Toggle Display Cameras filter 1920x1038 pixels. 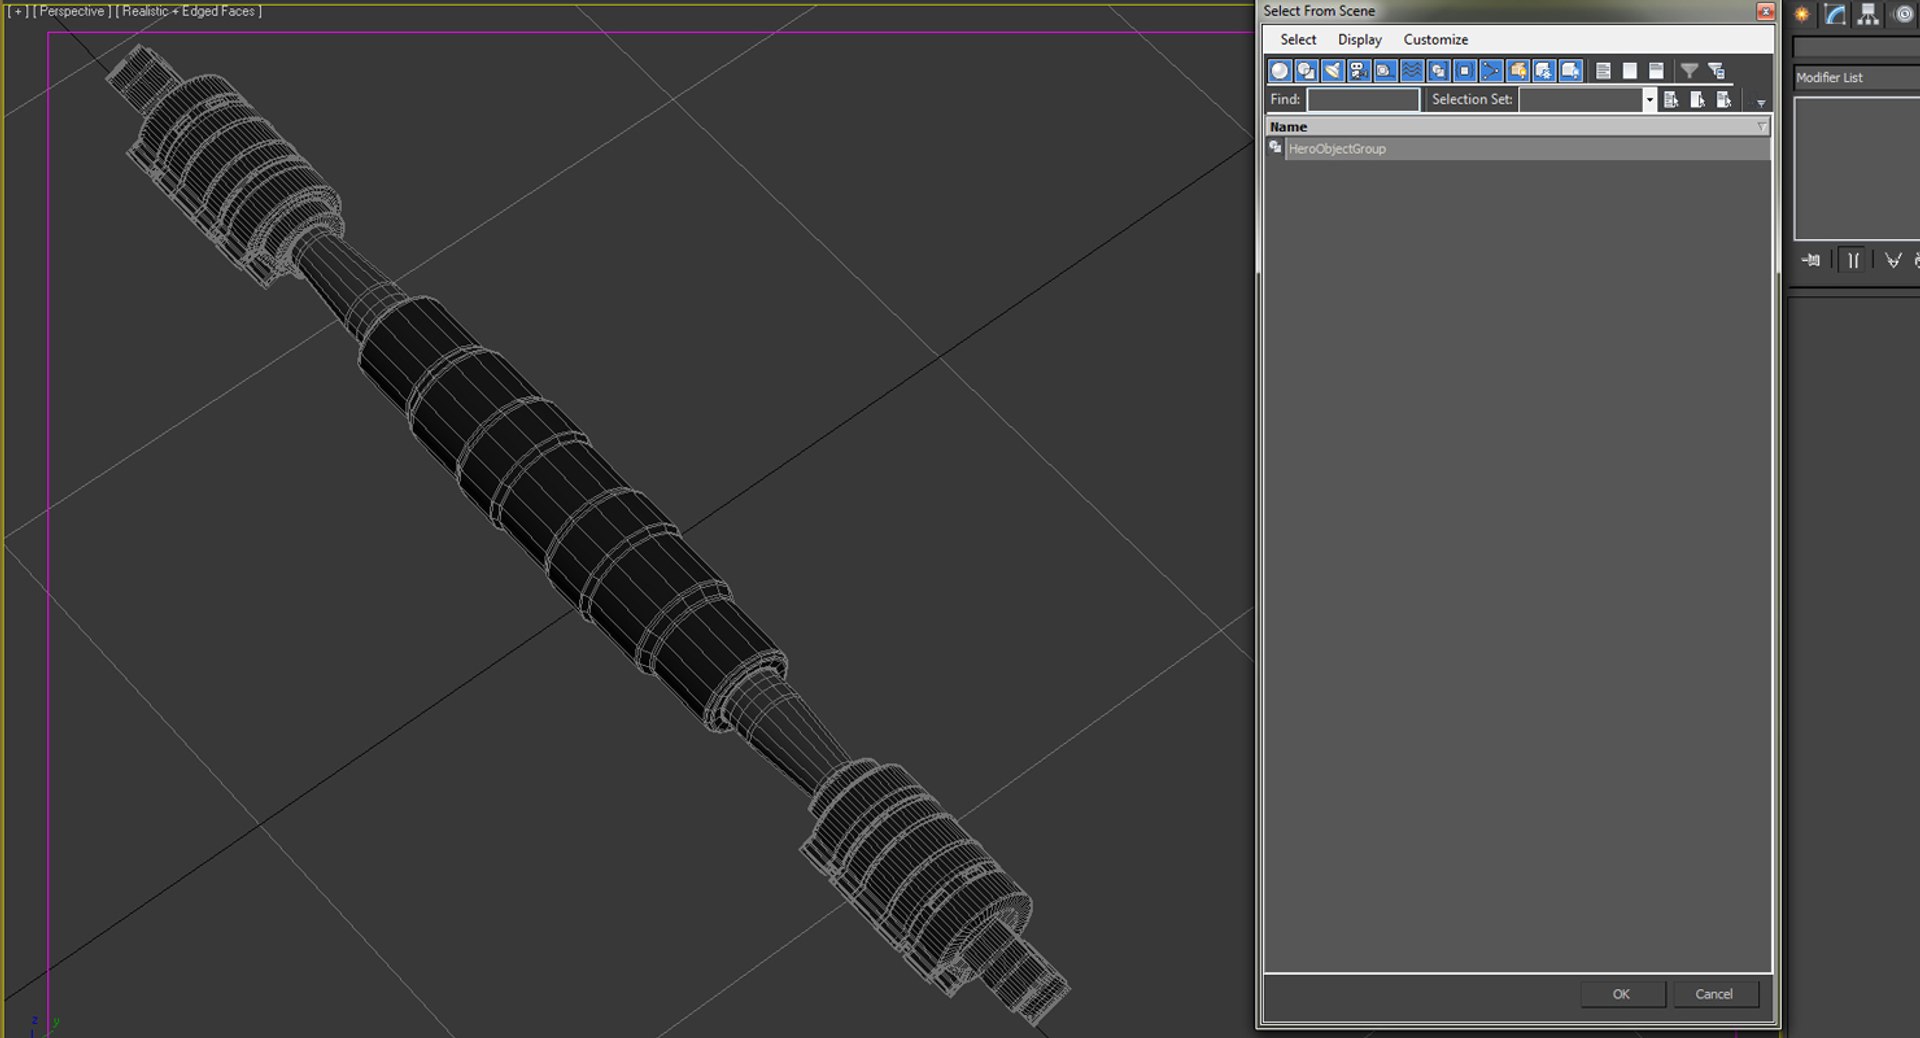tap(1359, 71)
